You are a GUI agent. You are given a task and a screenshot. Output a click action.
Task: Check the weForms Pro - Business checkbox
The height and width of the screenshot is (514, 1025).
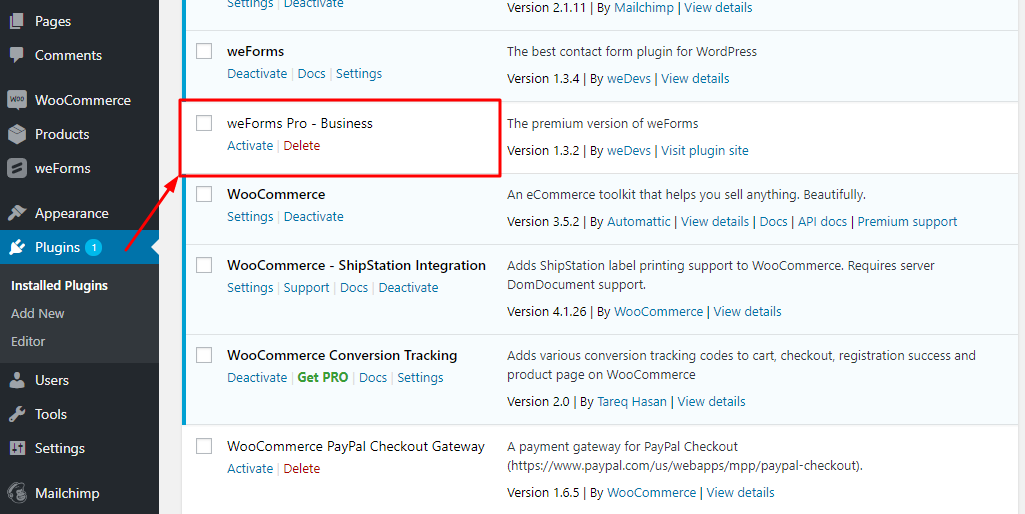pyautogui.click(x=204, y=123)
